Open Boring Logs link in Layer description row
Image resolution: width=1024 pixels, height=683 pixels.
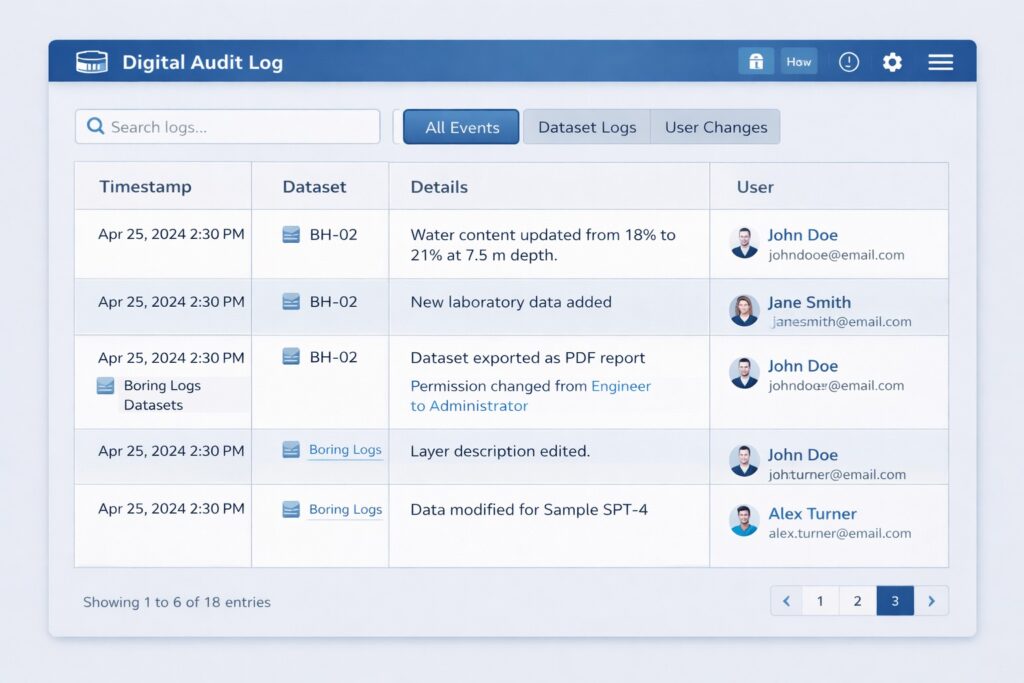point(345,450)
